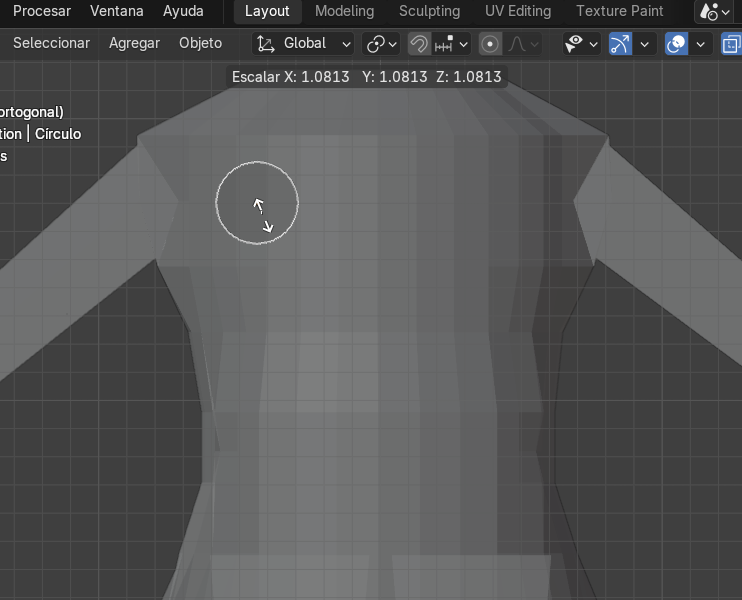Click the X-ray toggle icon
Image resolution: width=742 pixels, height=600 pixels.
click(731, 44)
